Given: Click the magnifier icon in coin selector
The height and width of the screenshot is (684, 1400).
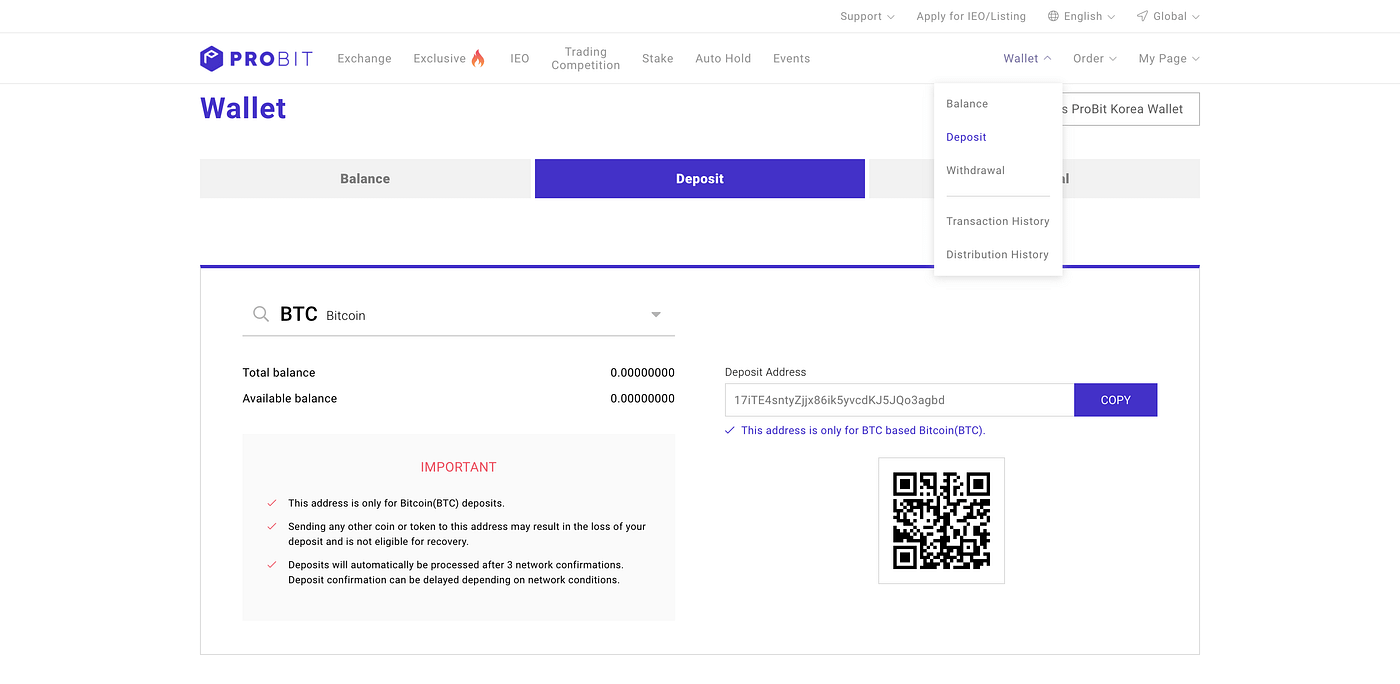Looking at the screenshot, I should 261,314.
